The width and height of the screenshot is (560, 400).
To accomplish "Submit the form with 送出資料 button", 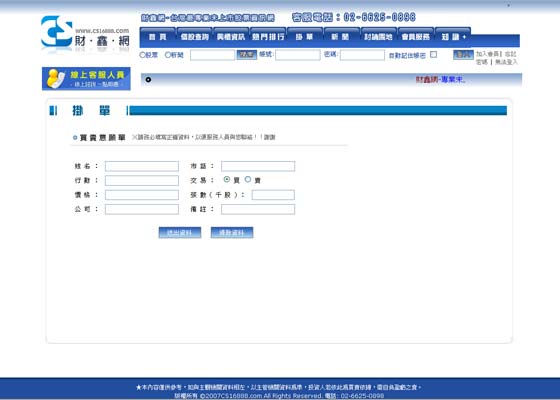I will tap(180, 233).
